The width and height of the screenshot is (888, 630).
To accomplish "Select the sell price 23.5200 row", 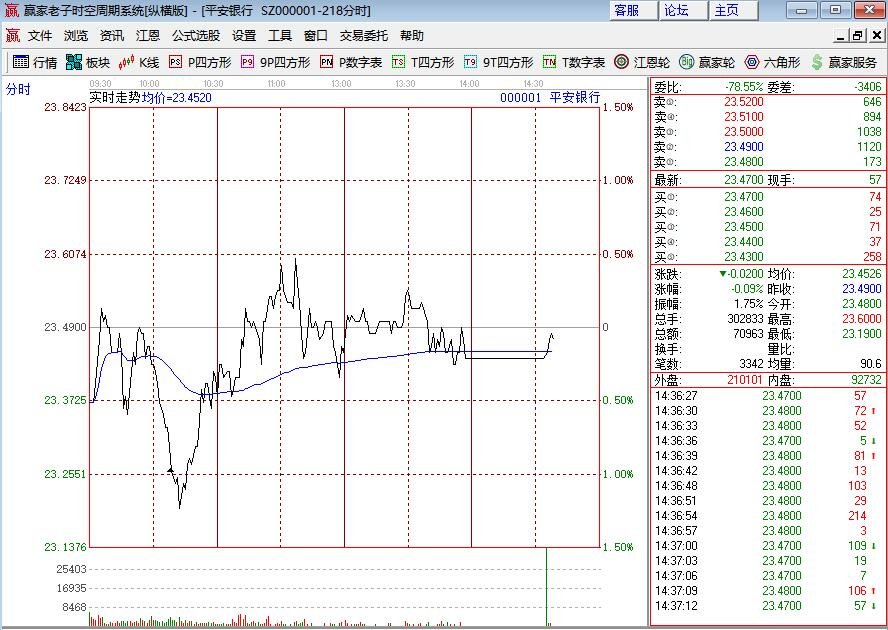I will click(x=767, y=102).
